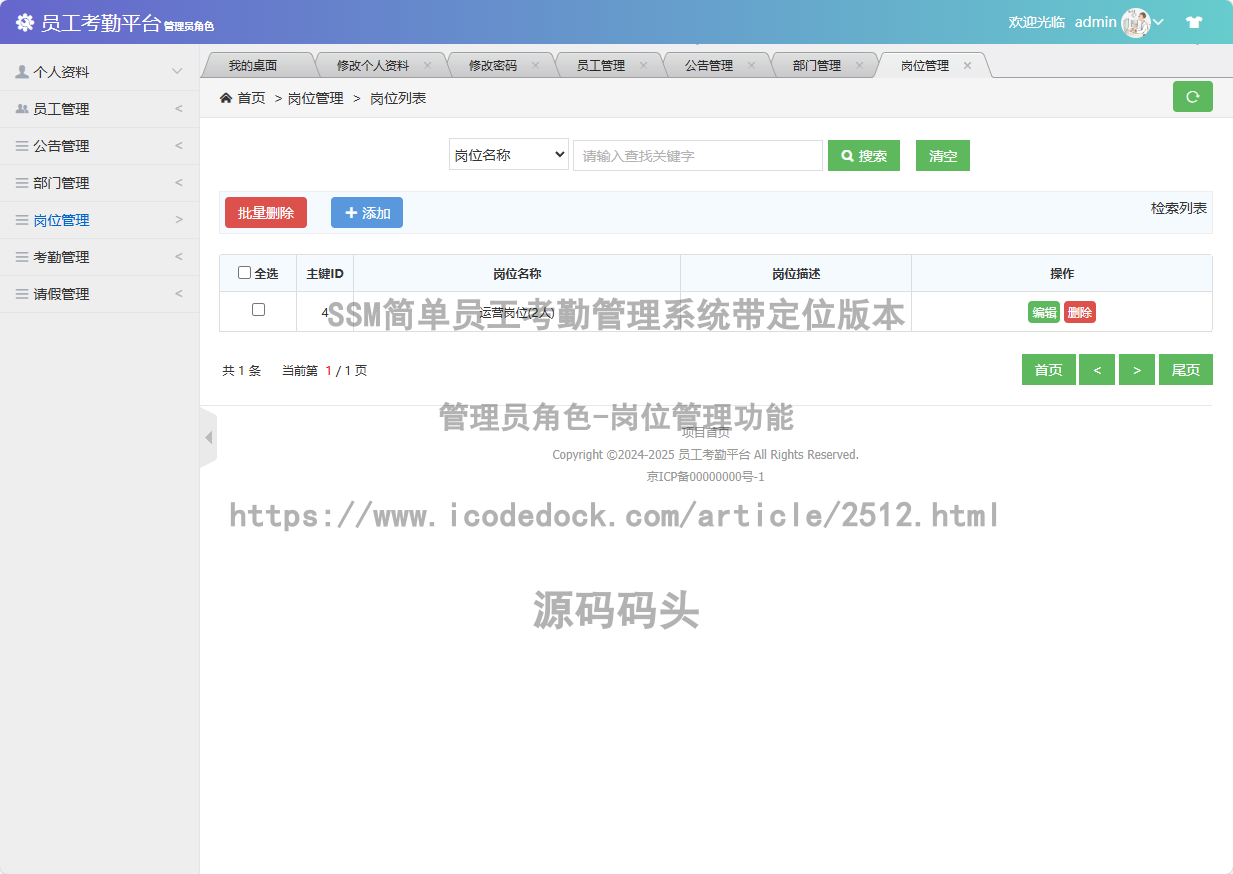This screenshot has width=1233, height=874.
Task: Click the list icon beside 公告管理
Action: [22, 146]
